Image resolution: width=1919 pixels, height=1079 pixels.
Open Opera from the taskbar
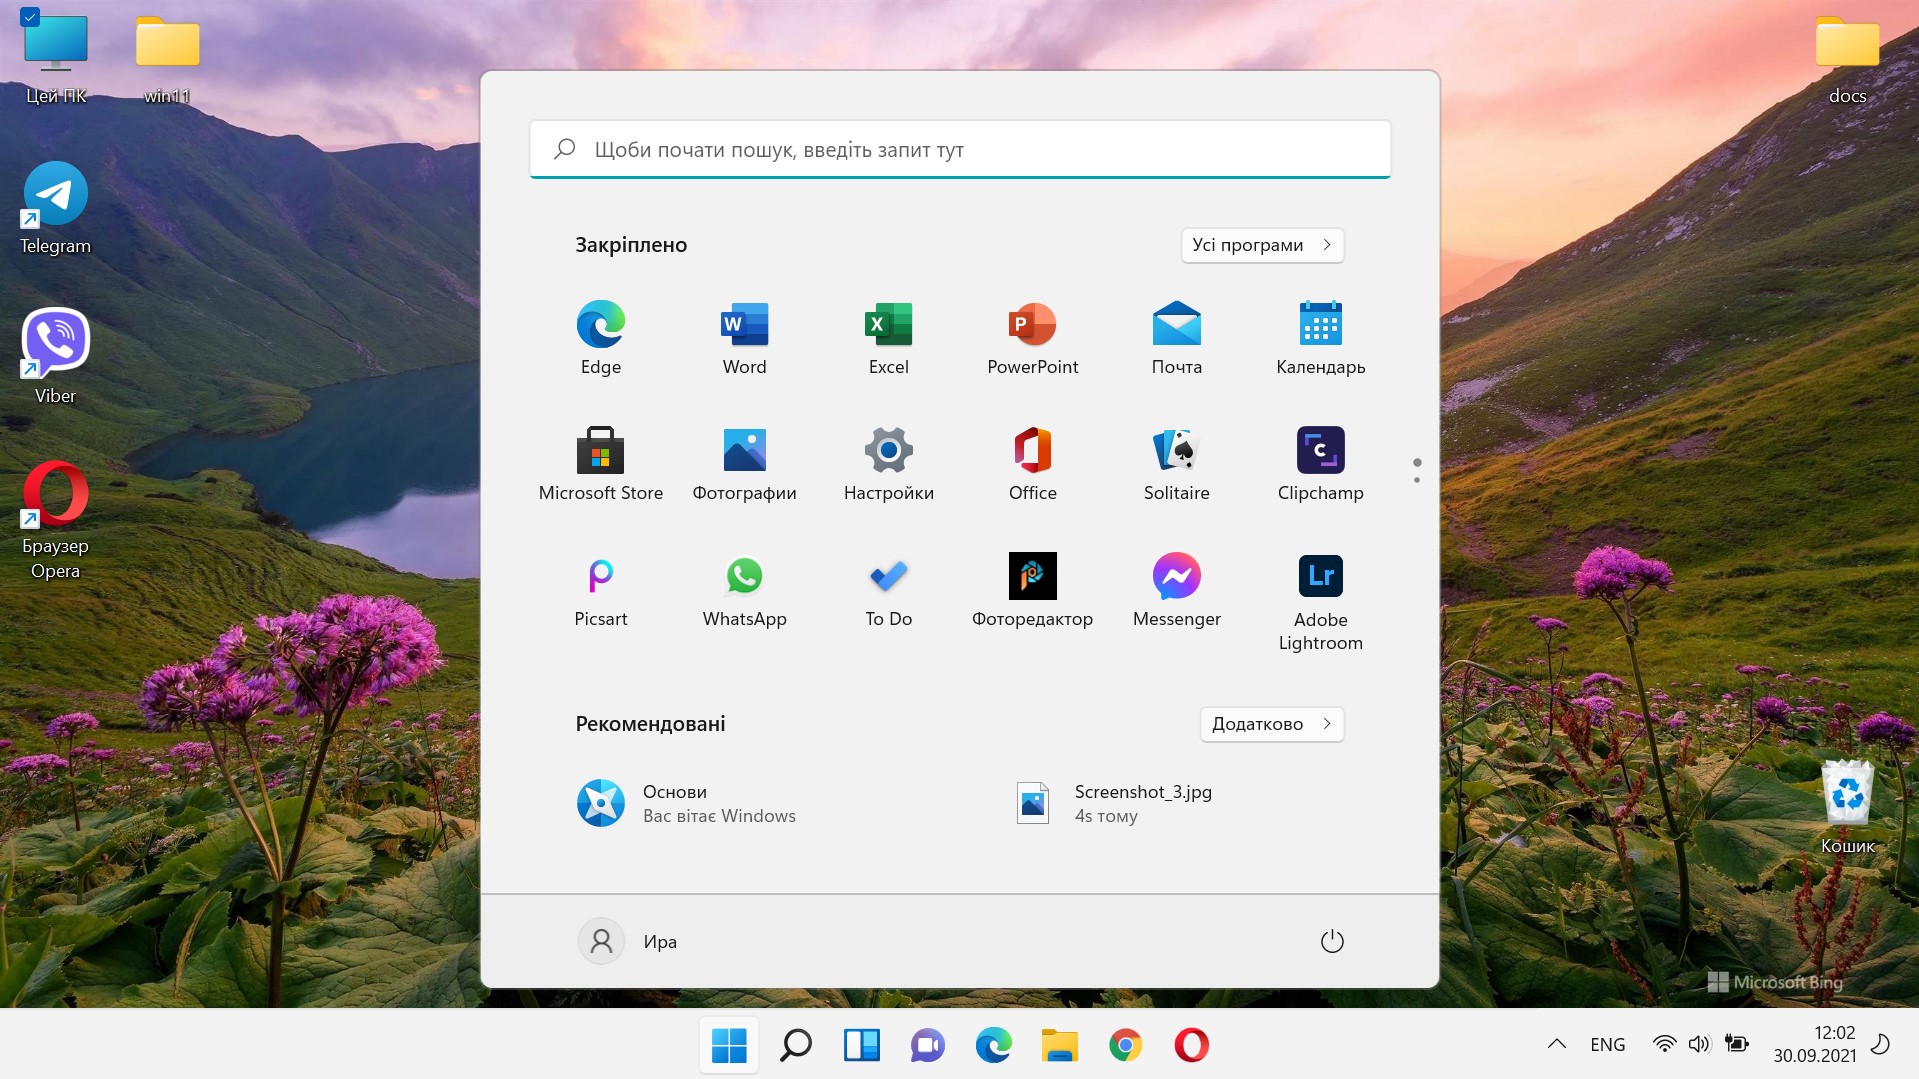coord(1191,1045)
